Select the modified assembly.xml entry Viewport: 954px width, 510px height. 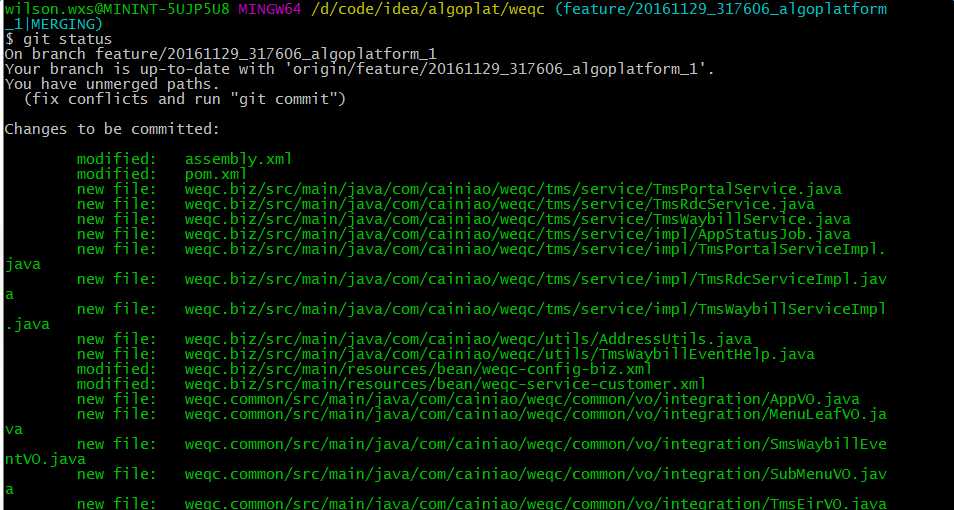pos(184,159)
